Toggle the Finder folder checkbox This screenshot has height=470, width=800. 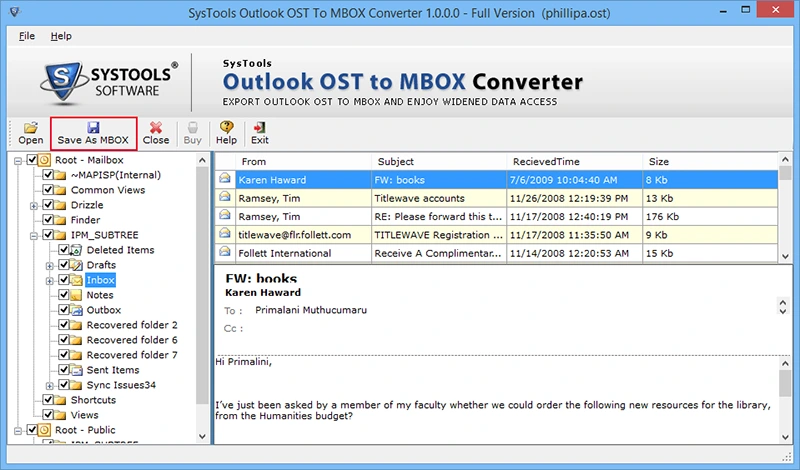coord(48,220)
